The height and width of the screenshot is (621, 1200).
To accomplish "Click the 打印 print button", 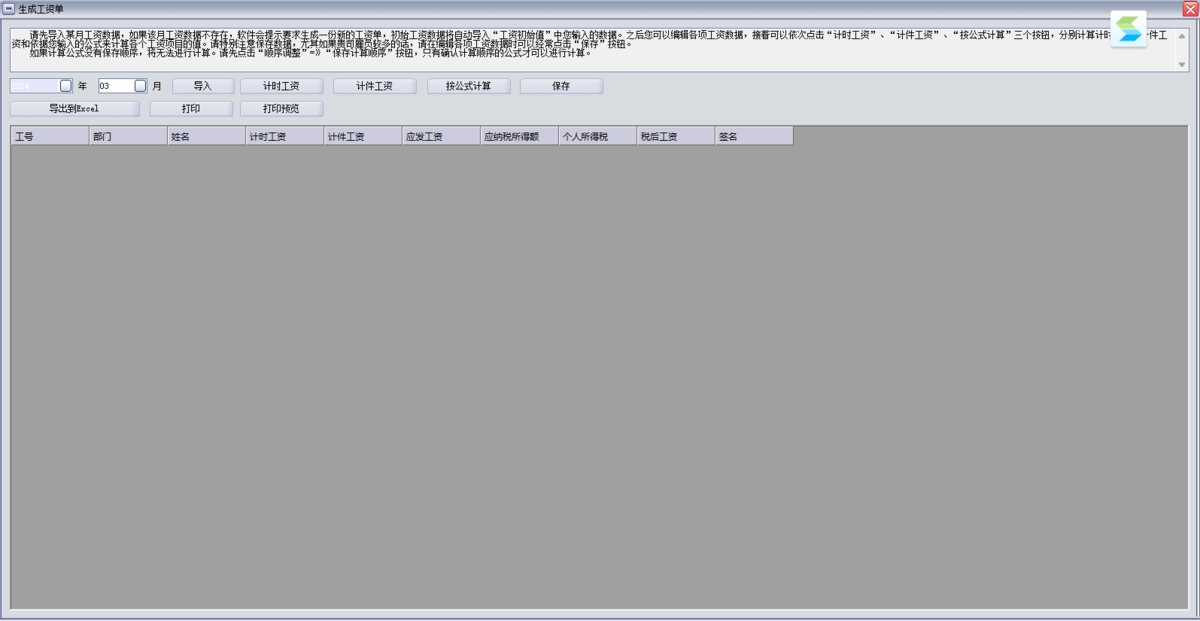I will (x=191, y=108).
